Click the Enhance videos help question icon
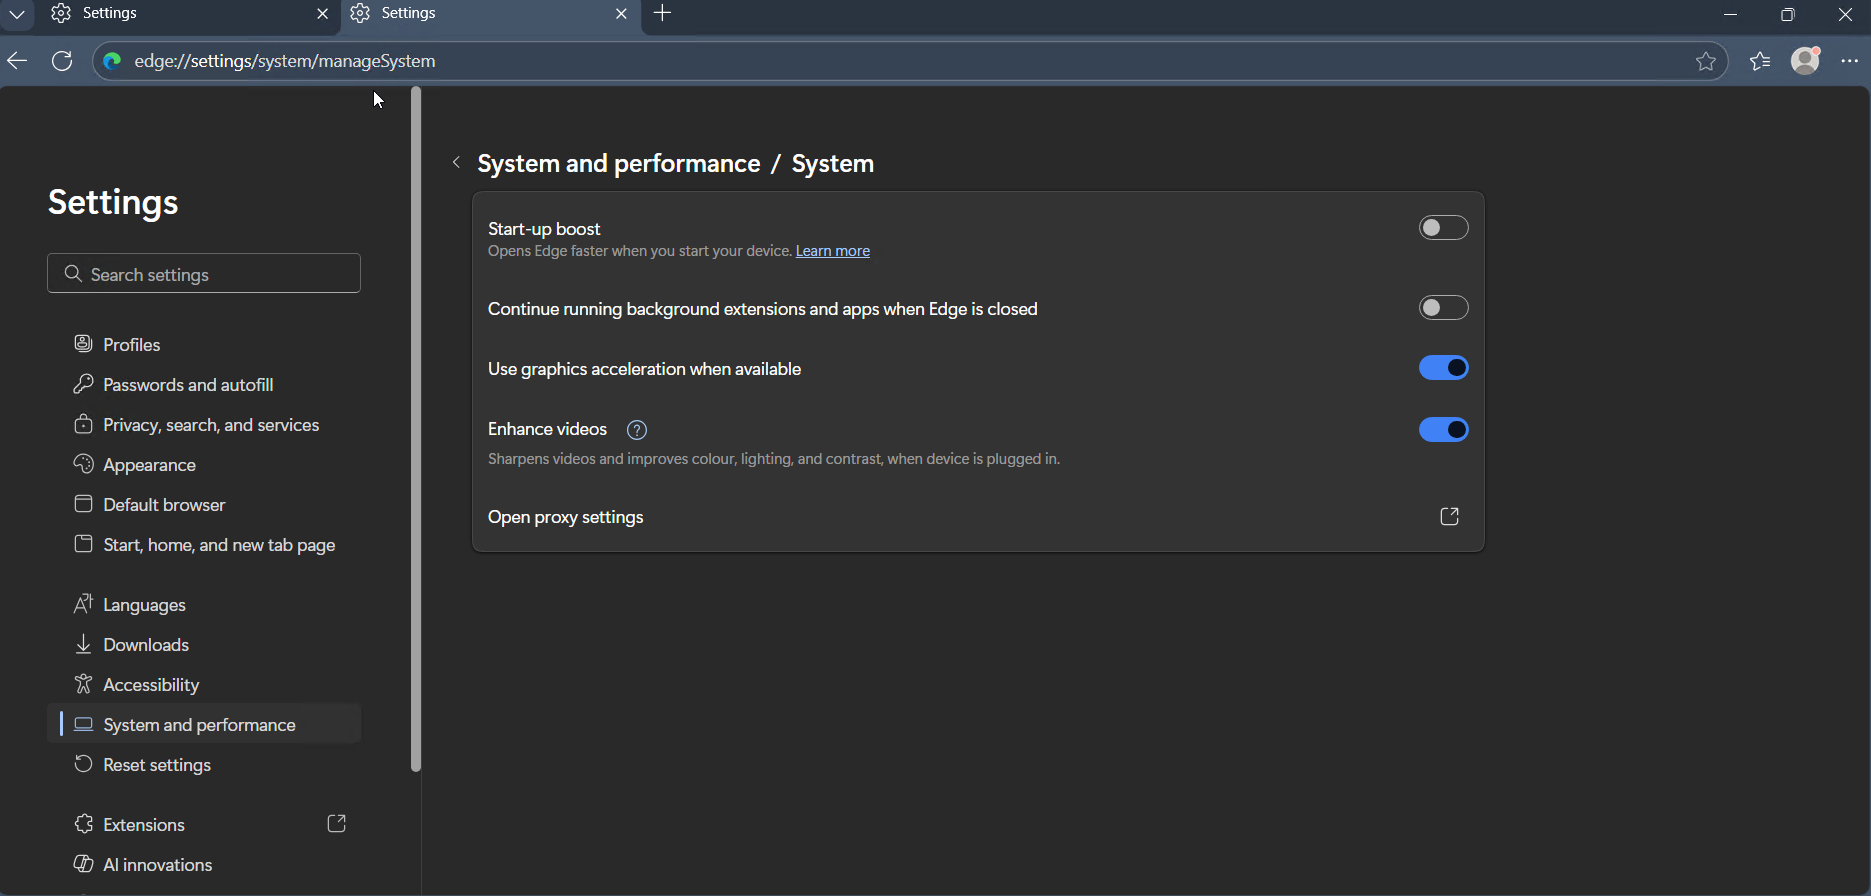Screen dimensions: 1871x896 637,430
